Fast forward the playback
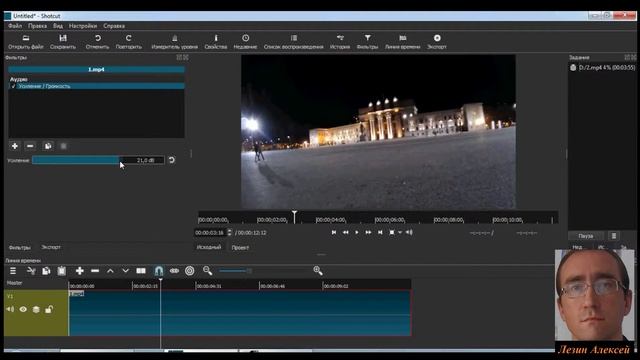640x360 pixels. coord(368,232)
